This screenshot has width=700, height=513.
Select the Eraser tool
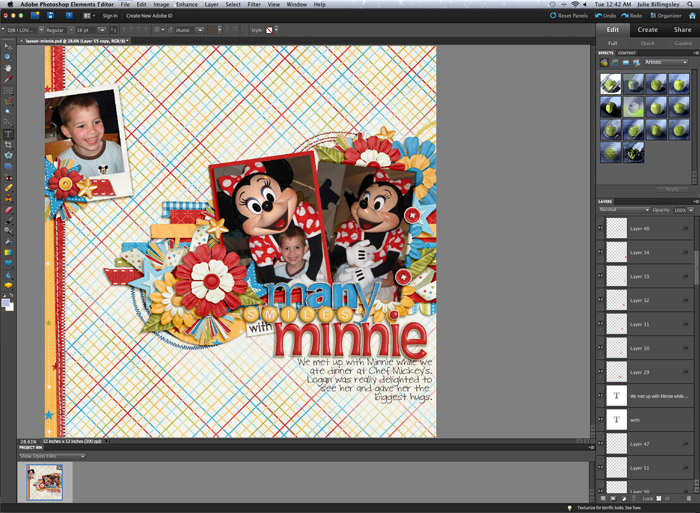[x=8, y=210]
